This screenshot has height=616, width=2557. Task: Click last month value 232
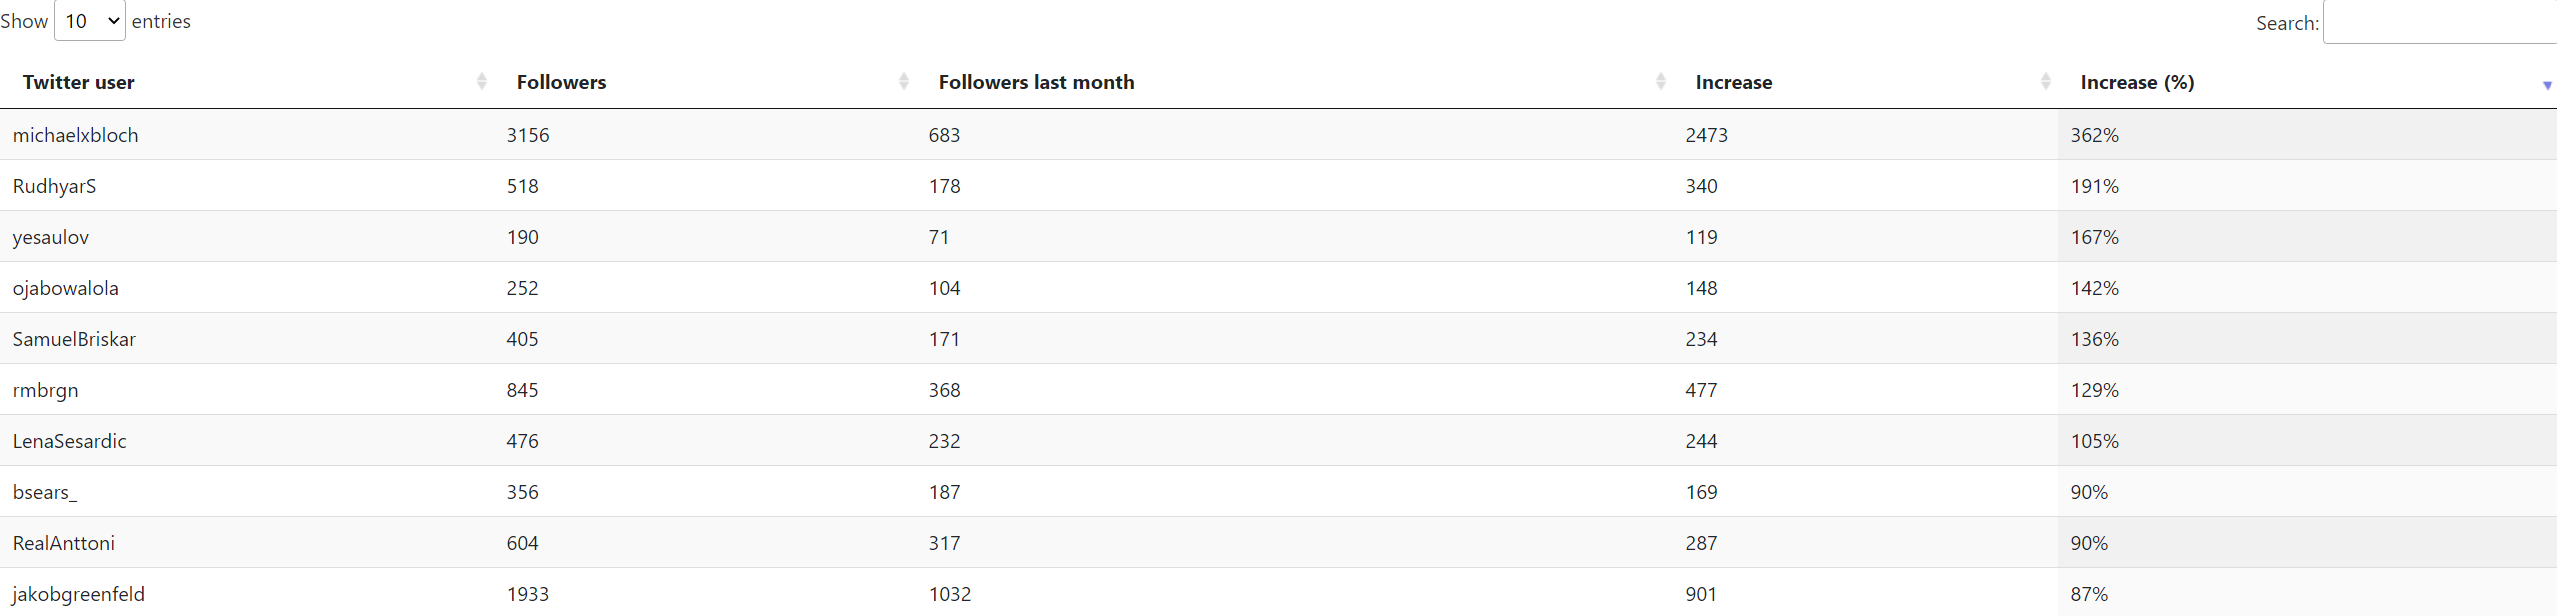[x=944, y=441]
